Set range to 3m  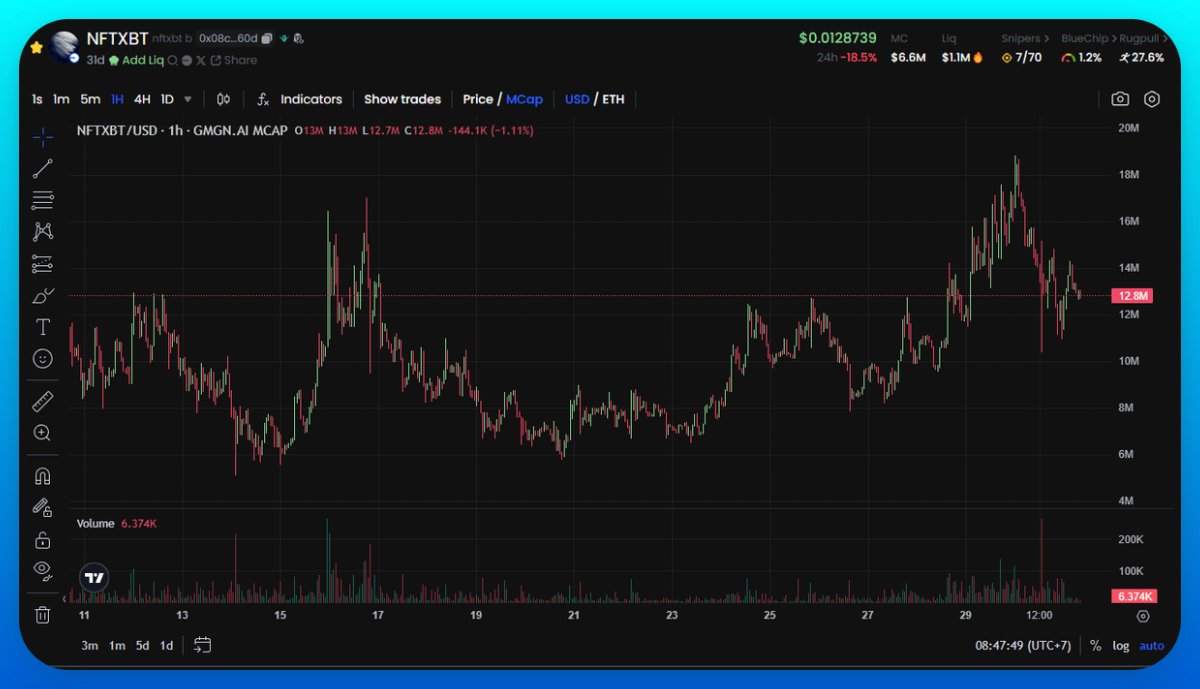point(90,645)
